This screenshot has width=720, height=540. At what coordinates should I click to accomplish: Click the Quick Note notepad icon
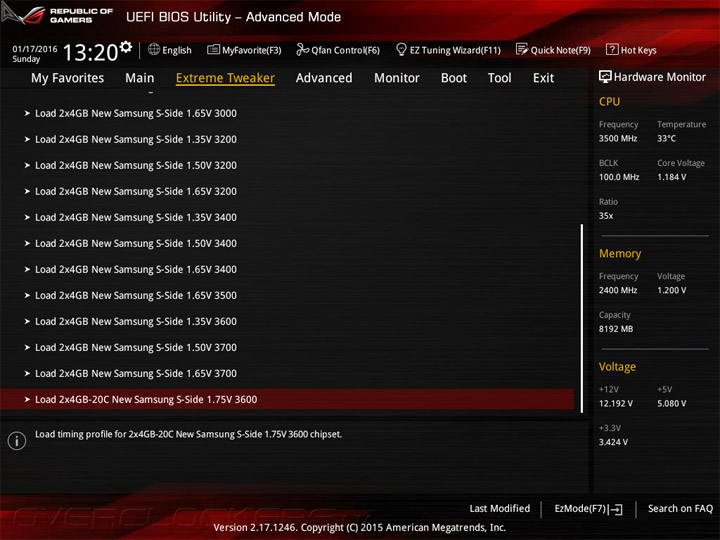click(522, 49)
